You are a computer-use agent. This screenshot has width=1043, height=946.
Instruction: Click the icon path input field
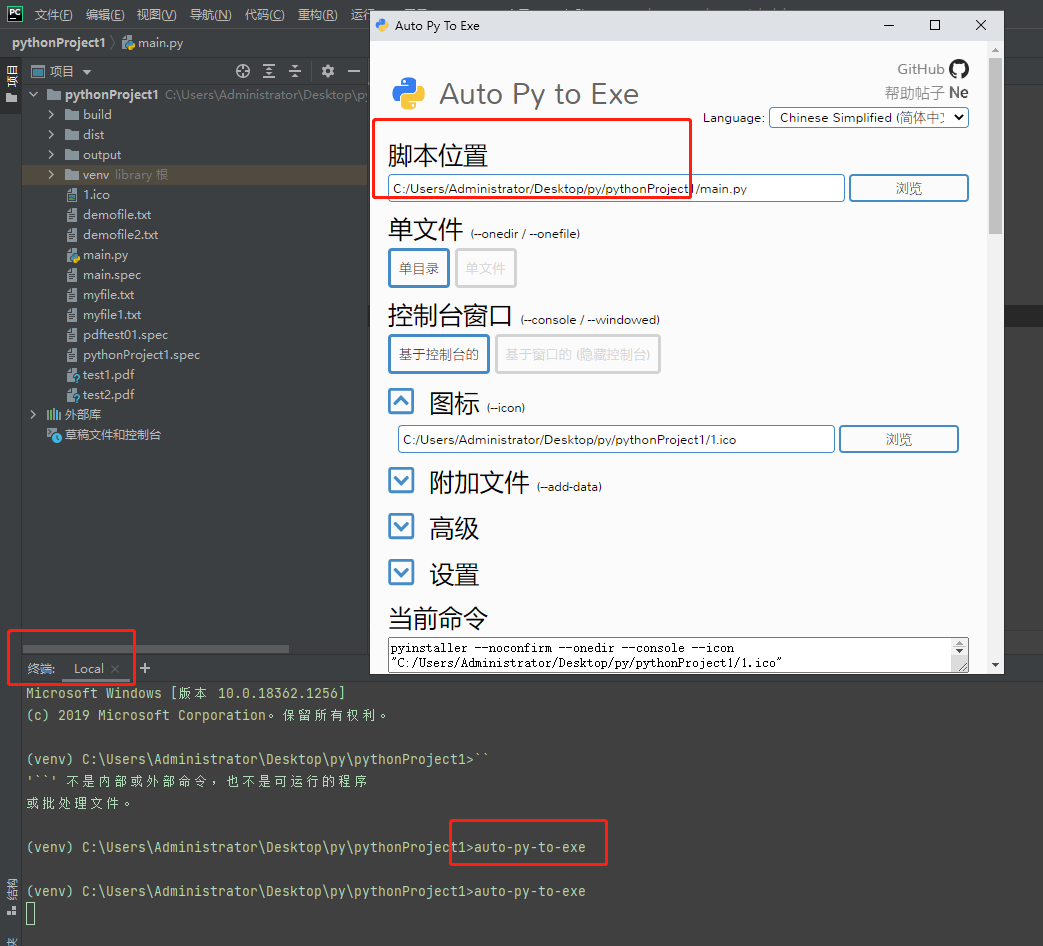(616, 439)
